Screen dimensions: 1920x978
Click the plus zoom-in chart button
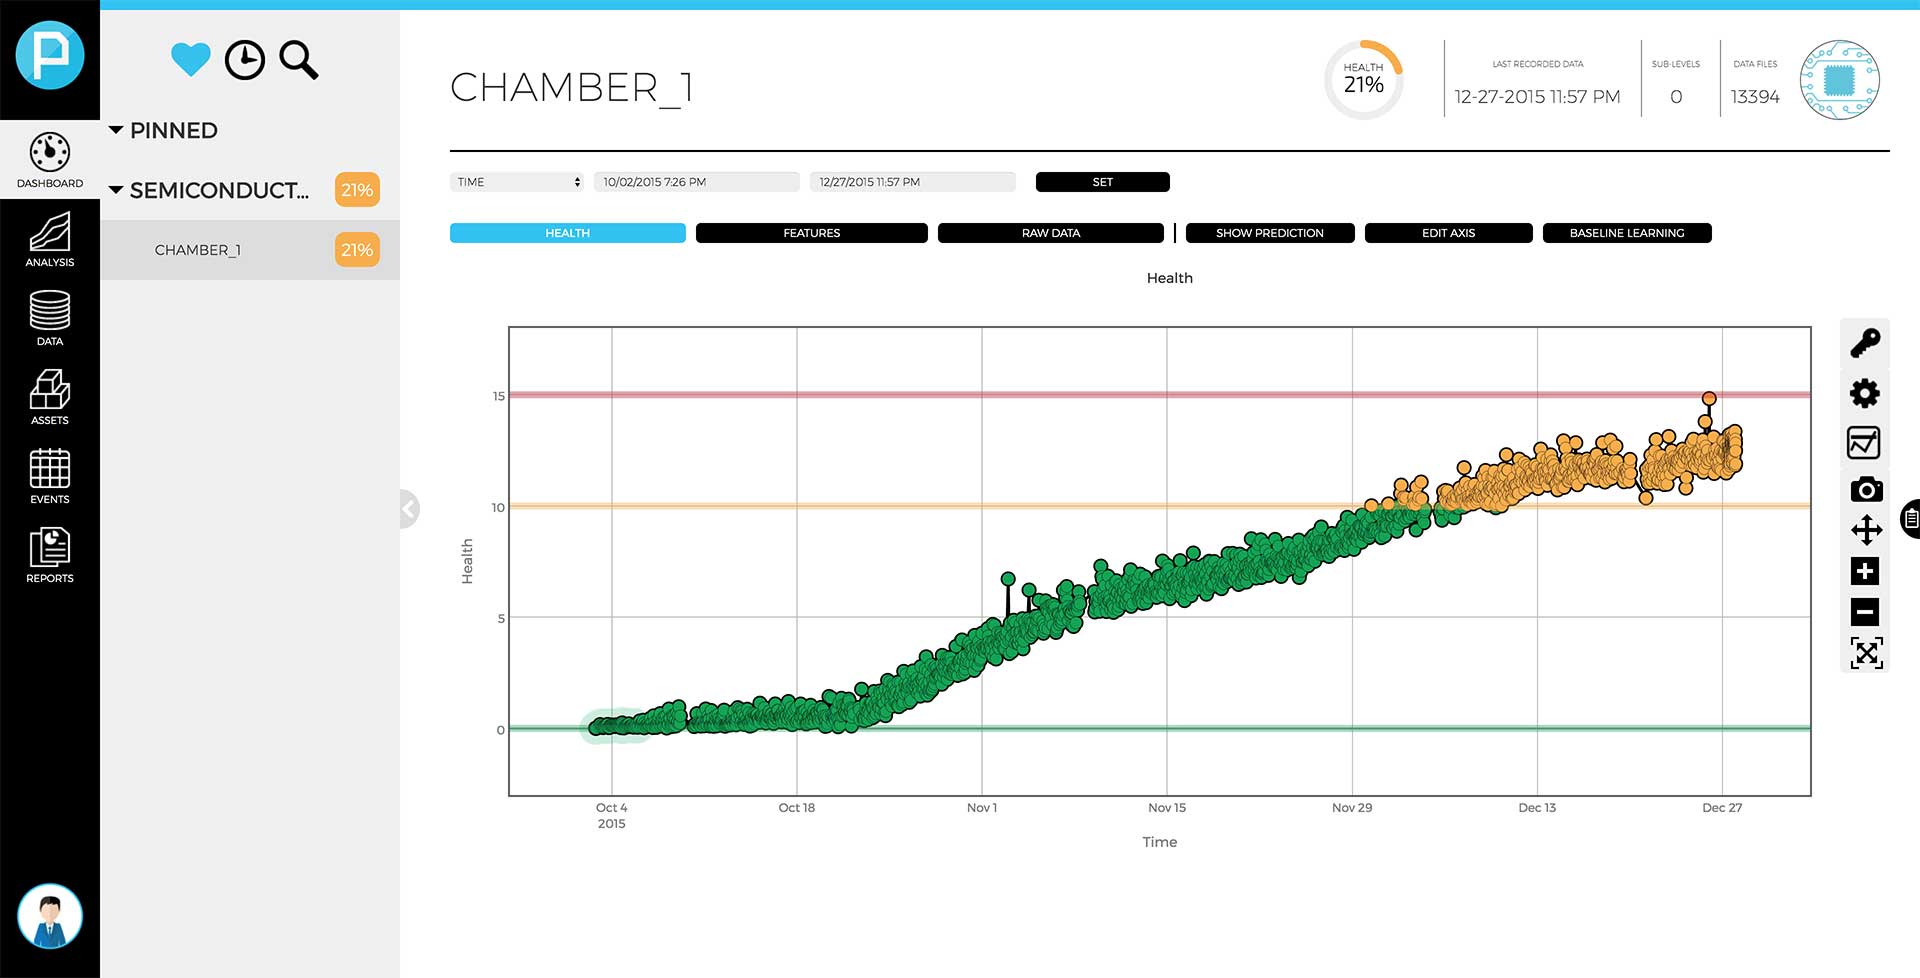coord(1865,571)
